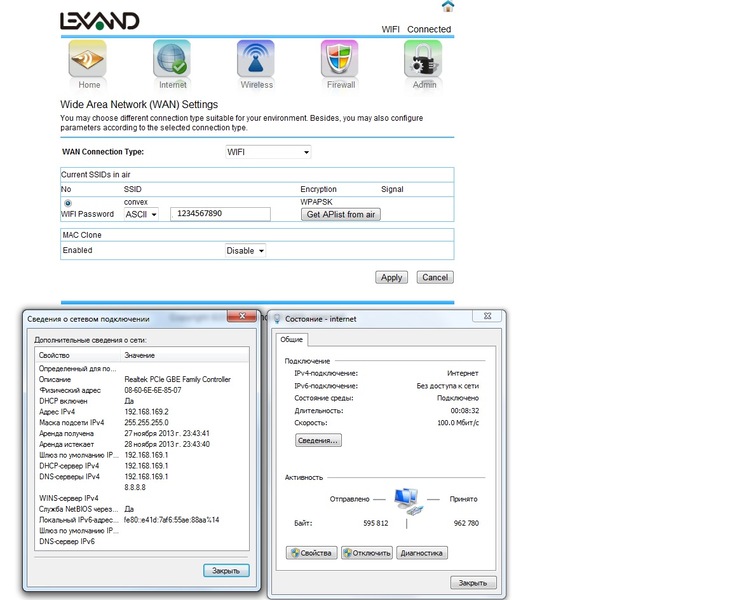The height and width of the screenshot is (600, 732).
Task: Expand the WAN Connection Type dropdown
Action: [x=268, y=152]
